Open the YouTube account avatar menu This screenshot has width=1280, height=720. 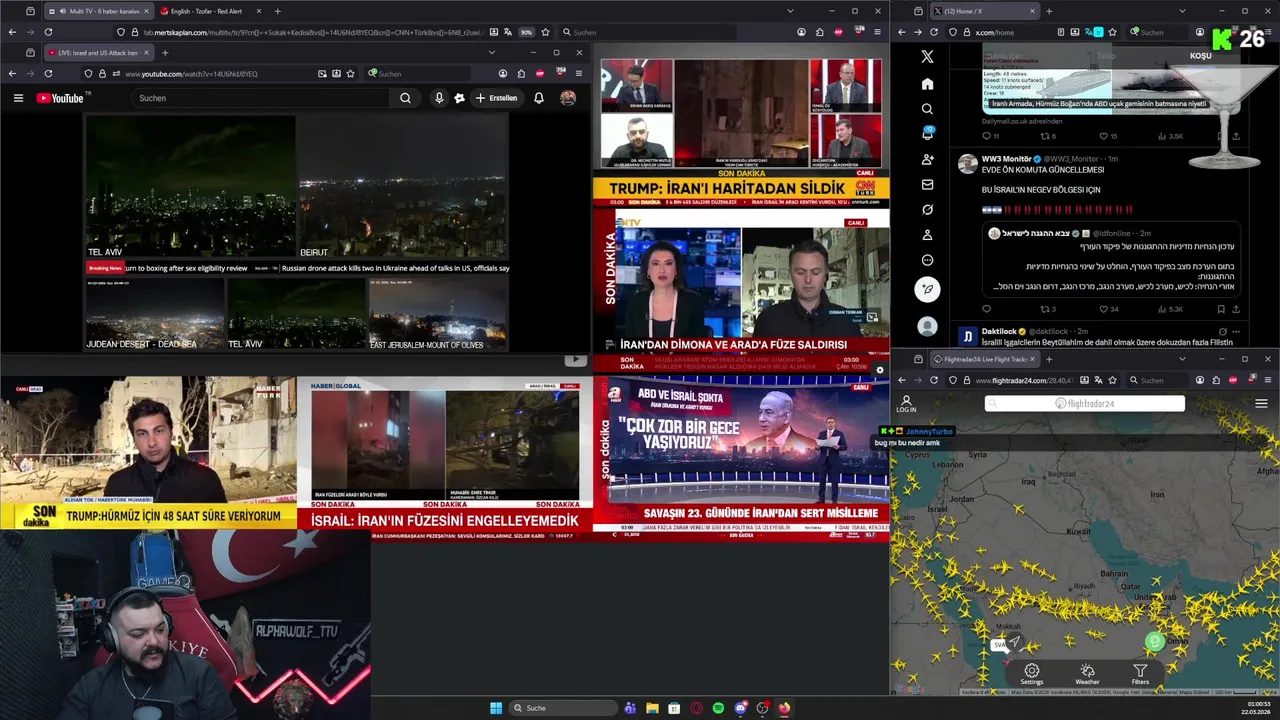tap(568, 98)
